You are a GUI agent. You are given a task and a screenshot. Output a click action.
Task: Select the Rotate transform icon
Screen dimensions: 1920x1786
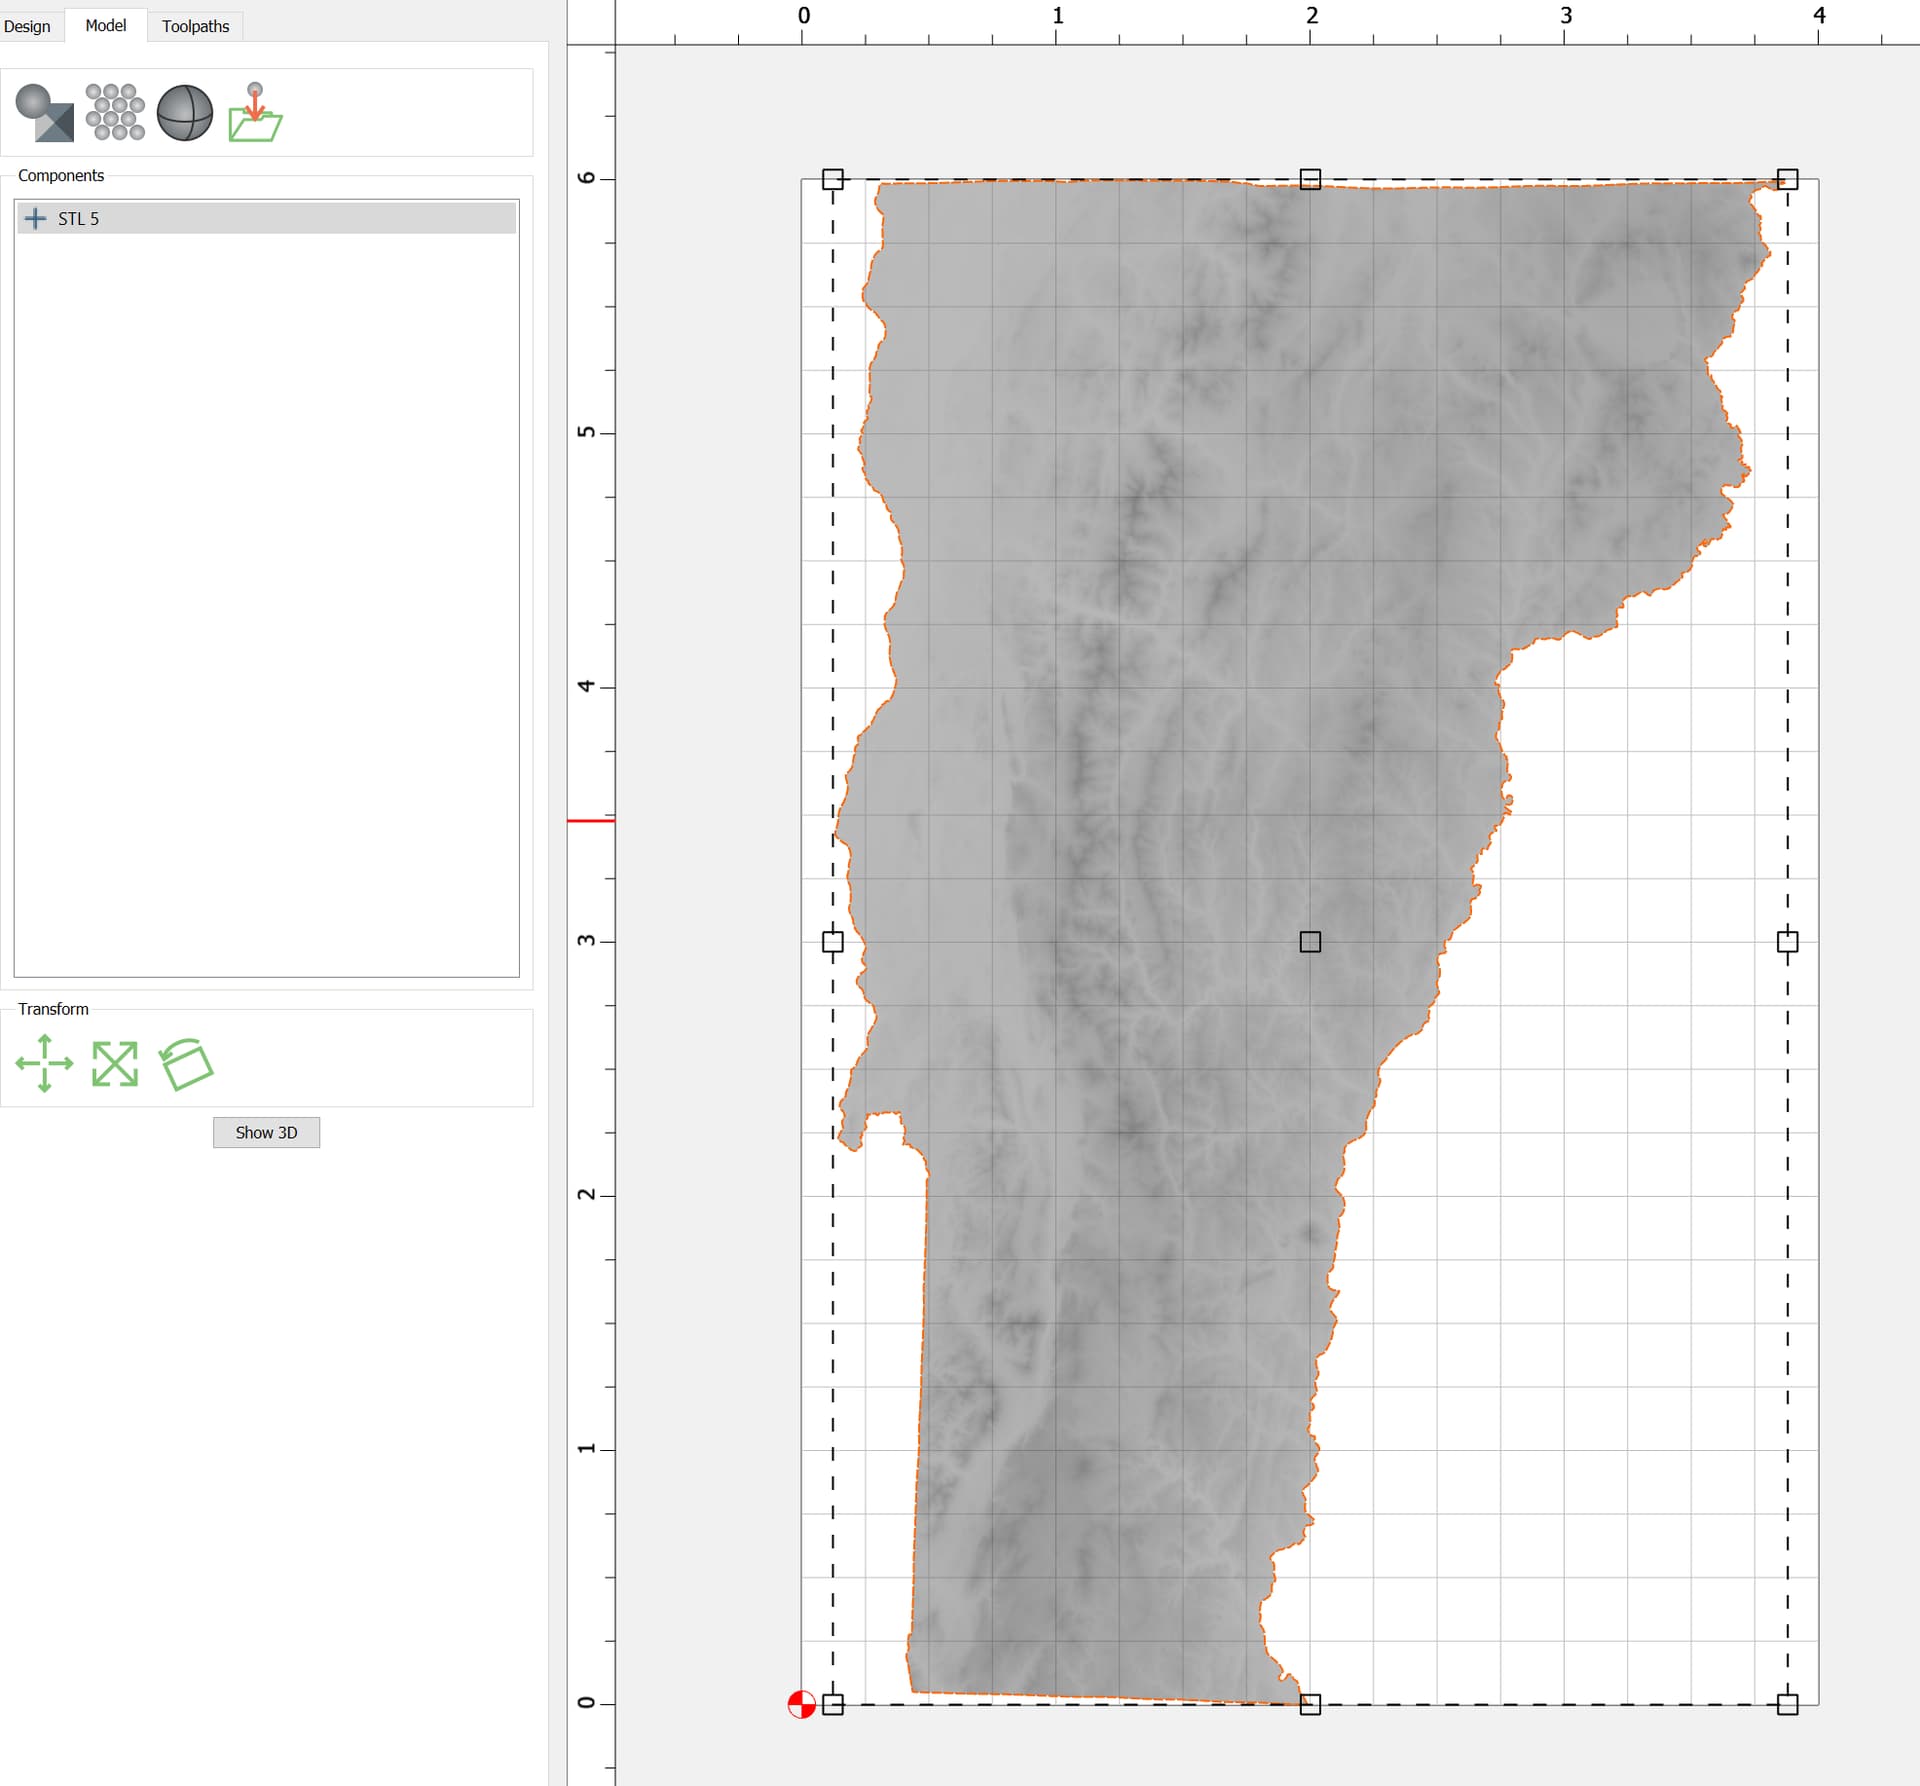(186, 1063)
